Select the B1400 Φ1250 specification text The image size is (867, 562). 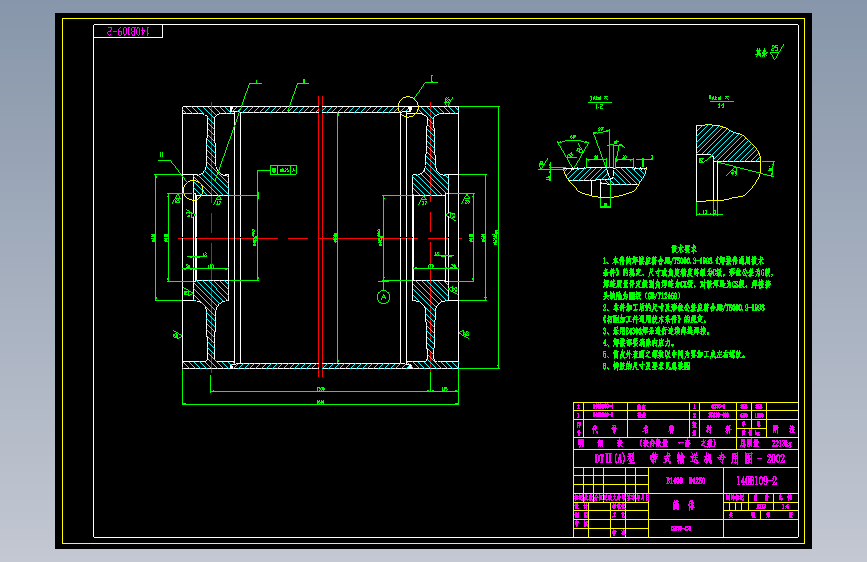point(685,481)
